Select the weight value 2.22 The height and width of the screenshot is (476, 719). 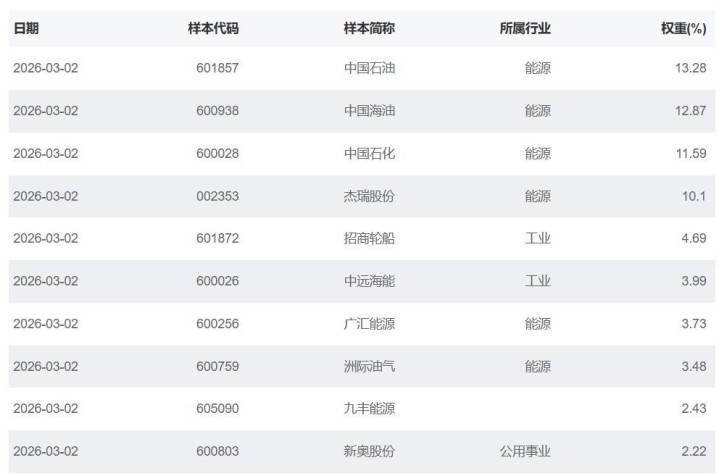click(x=694, y=451)
